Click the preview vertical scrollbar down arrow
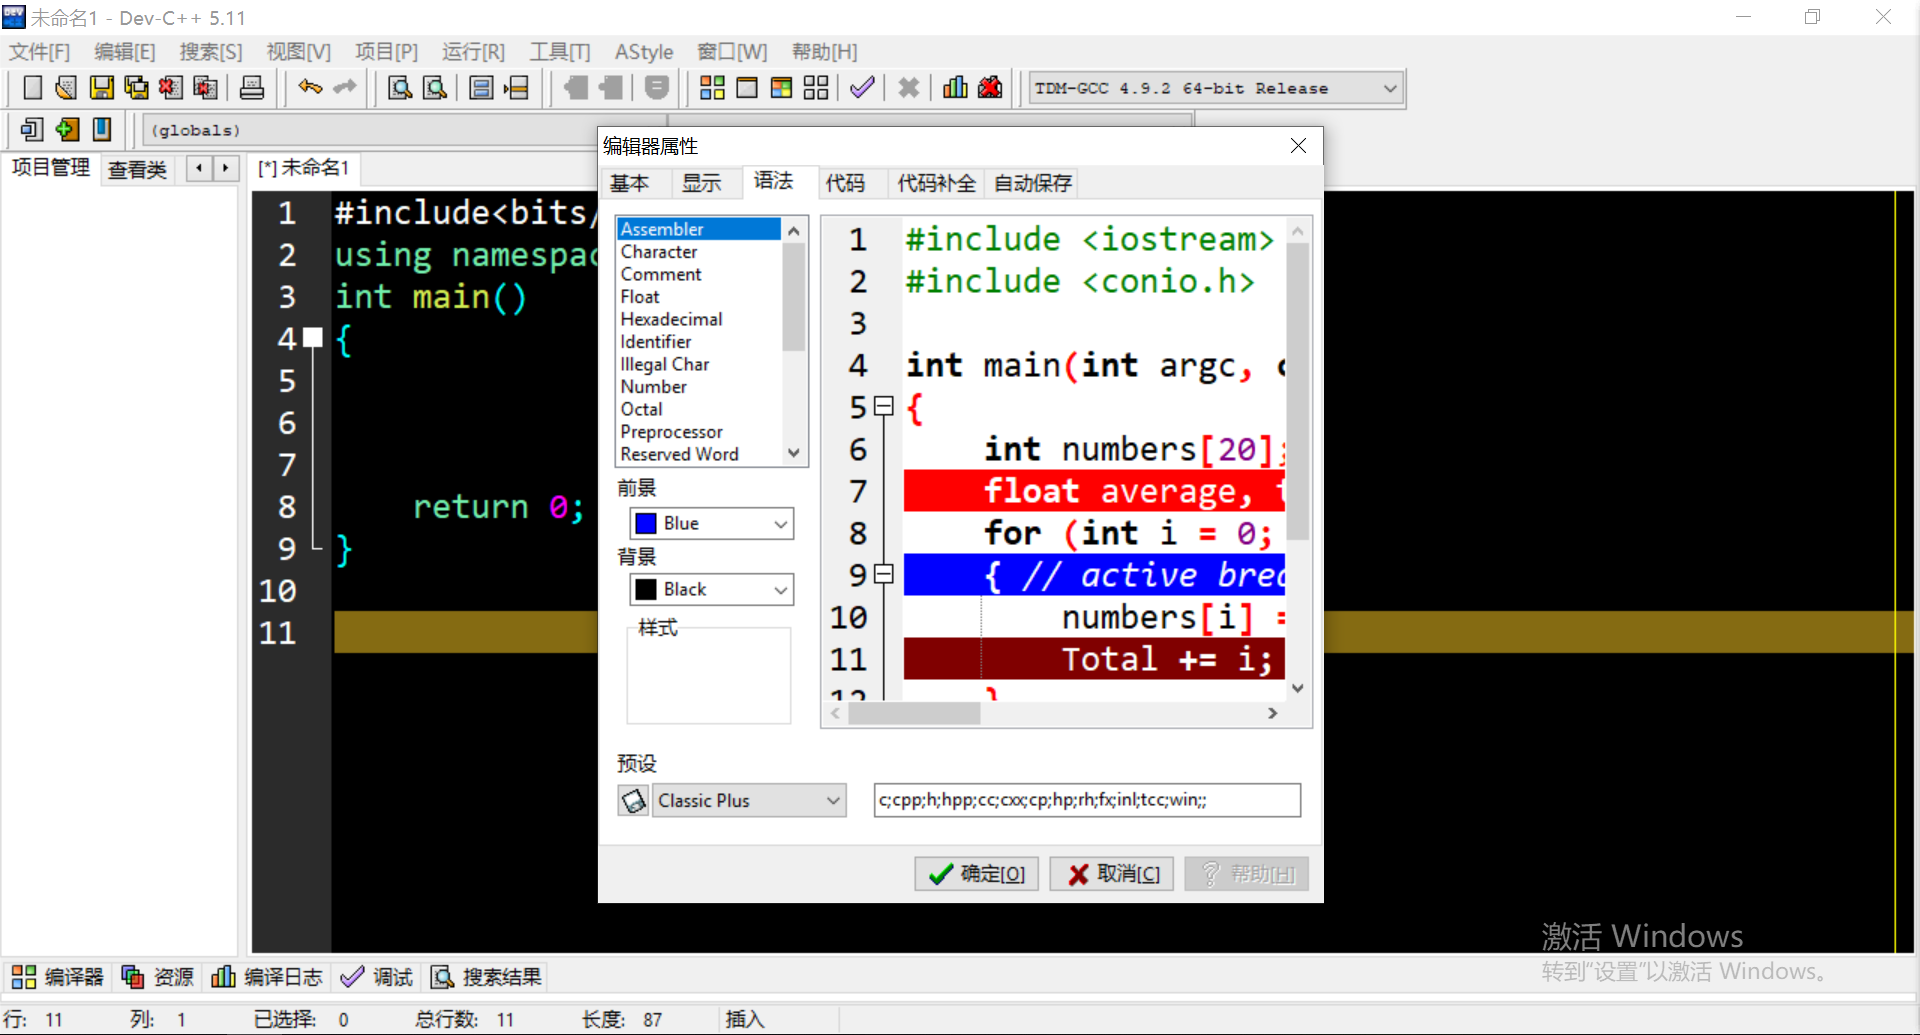 (1298, 688)
